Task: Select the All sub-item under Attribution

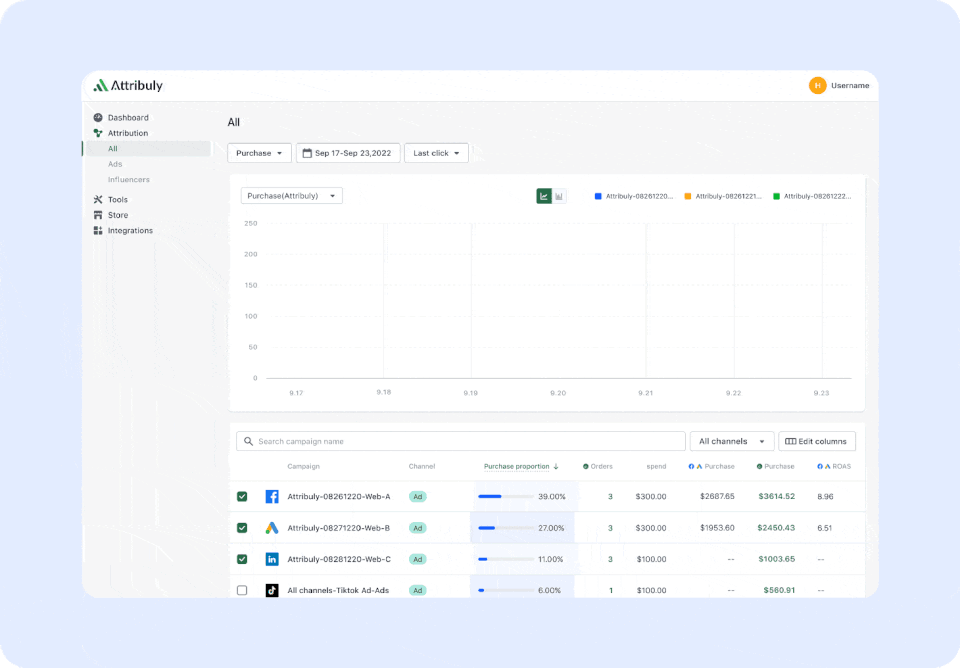Action: click(x=148, y=149)
